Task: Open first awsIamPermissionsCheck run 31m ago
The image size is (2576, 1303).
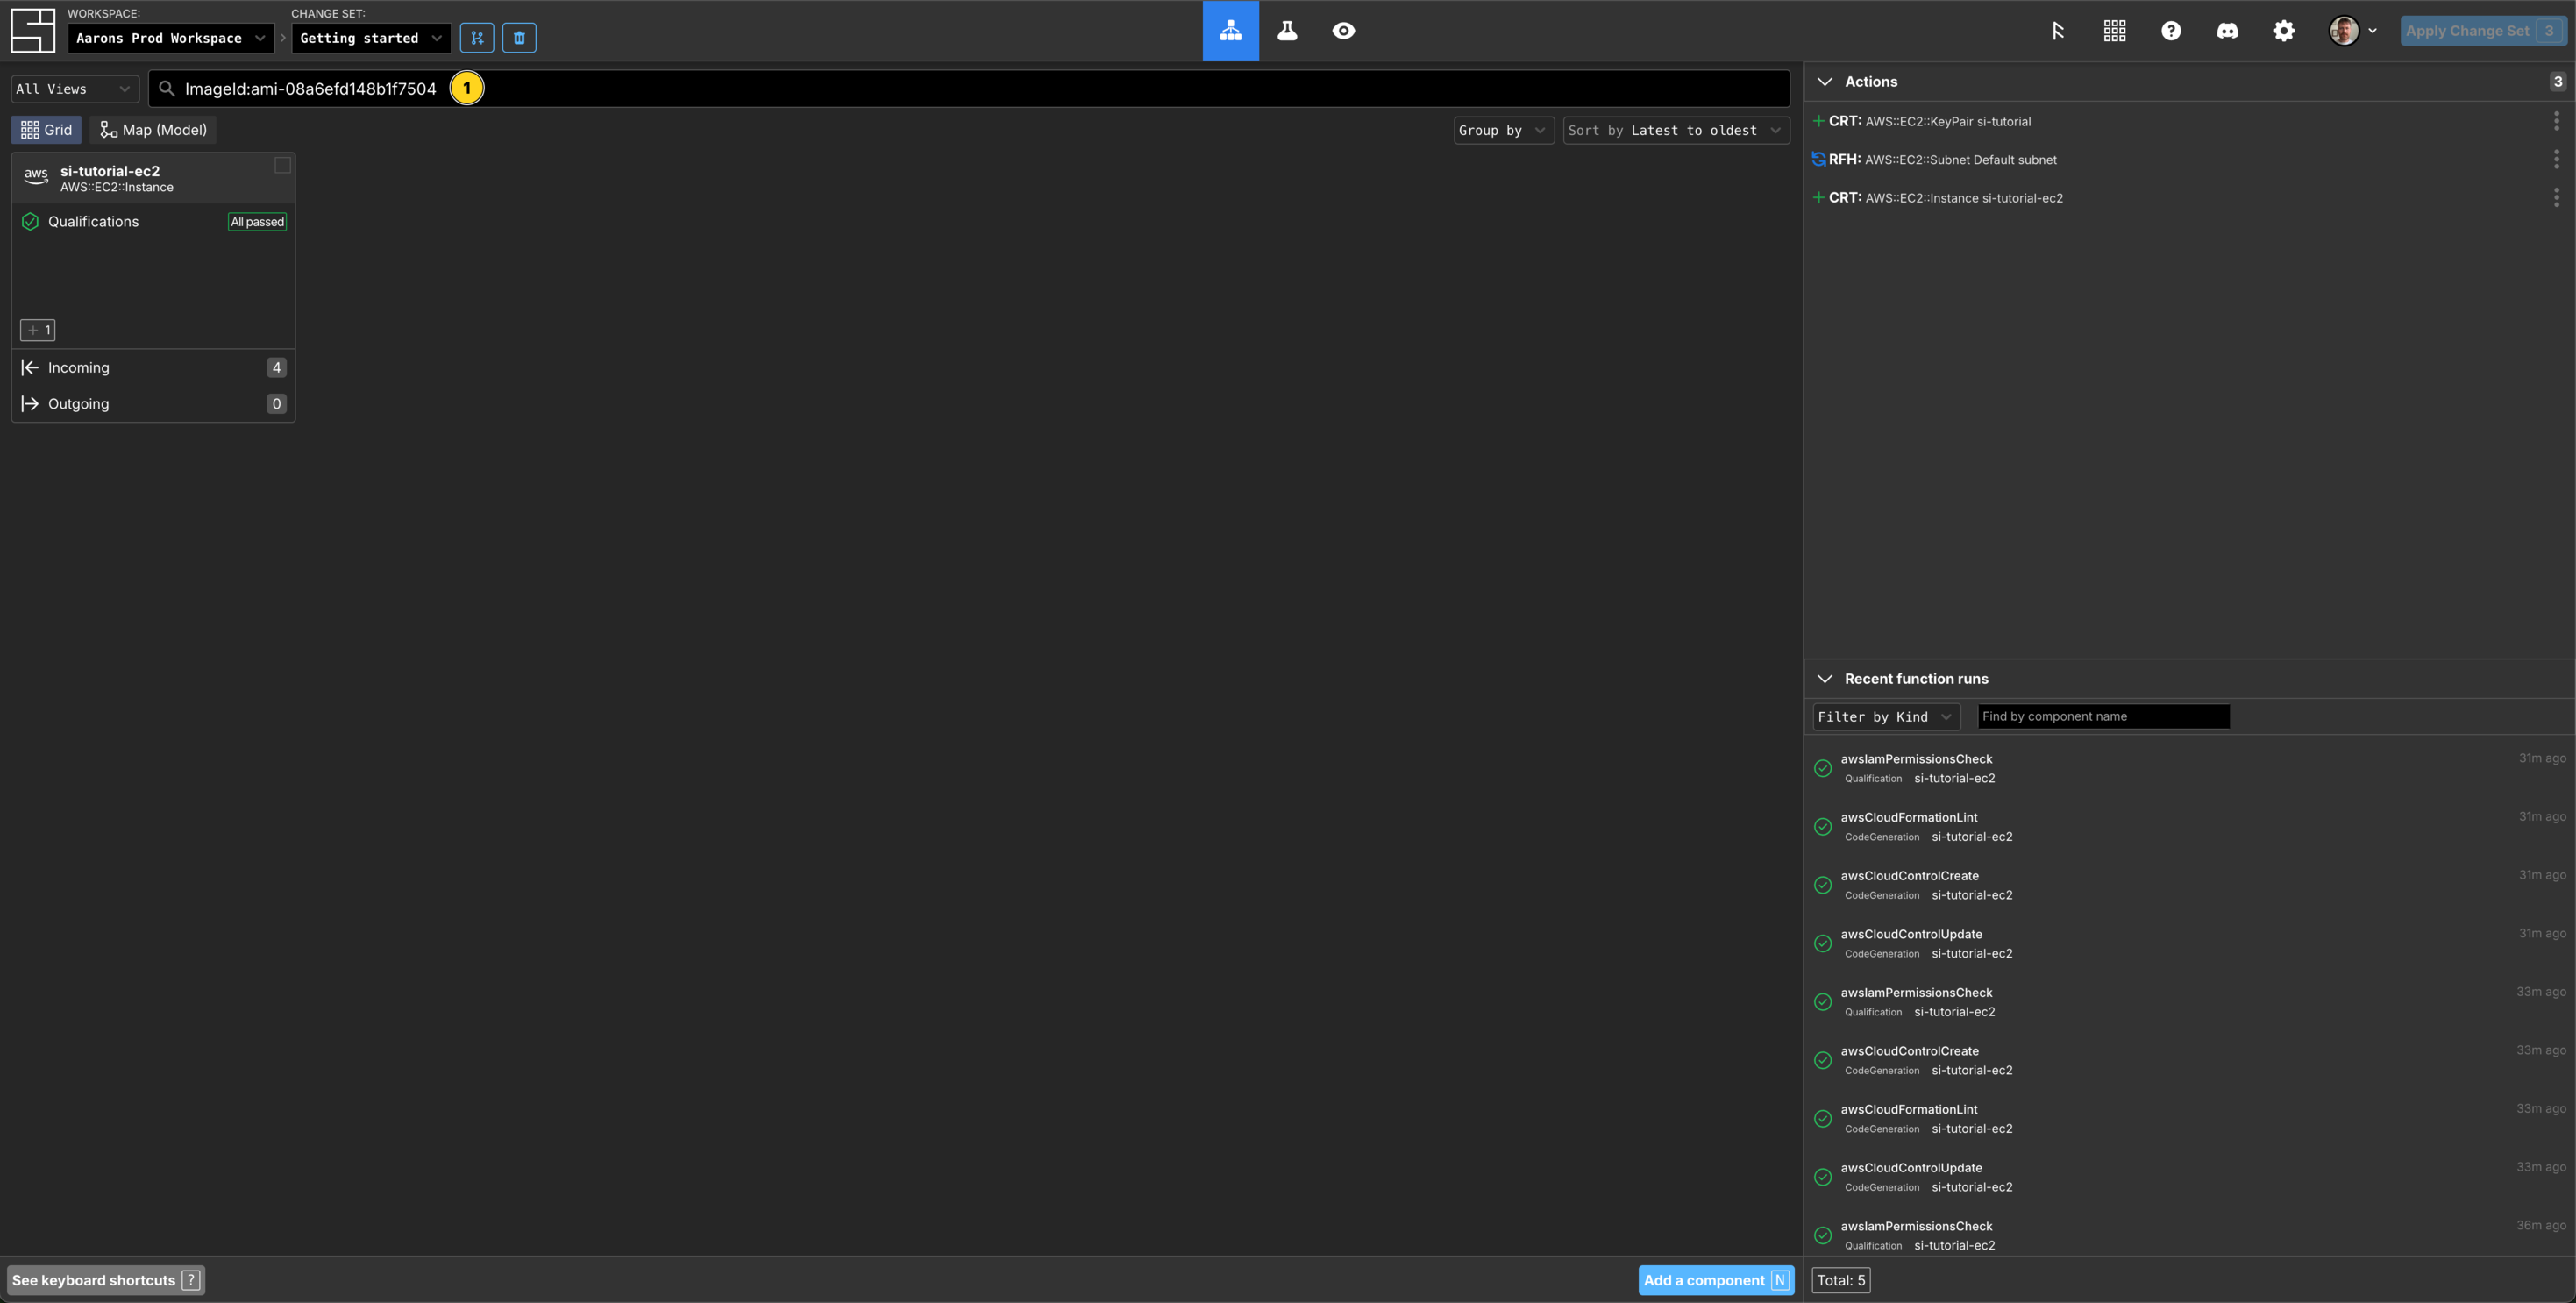Action: pos(2190,769)
